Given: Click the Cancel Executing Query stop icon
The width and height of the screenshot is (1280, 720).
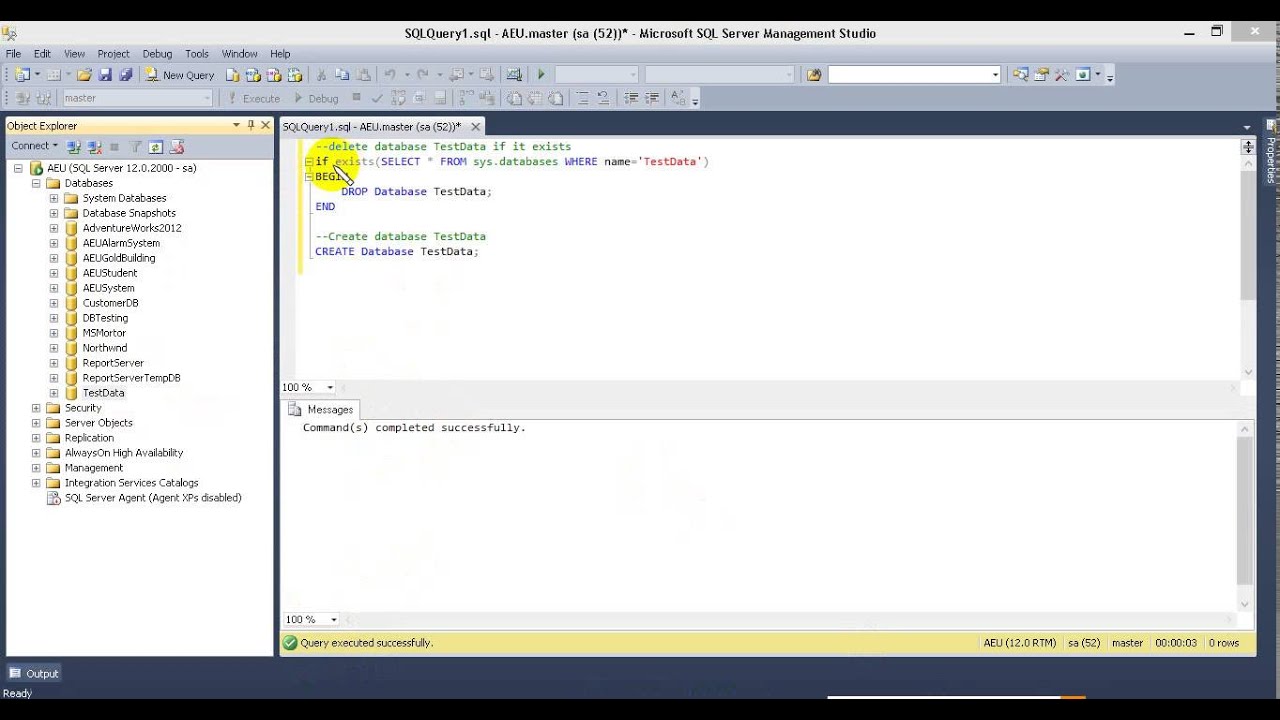Looking at the screenshot, I should pyautogui.click(x=356, y=97).
